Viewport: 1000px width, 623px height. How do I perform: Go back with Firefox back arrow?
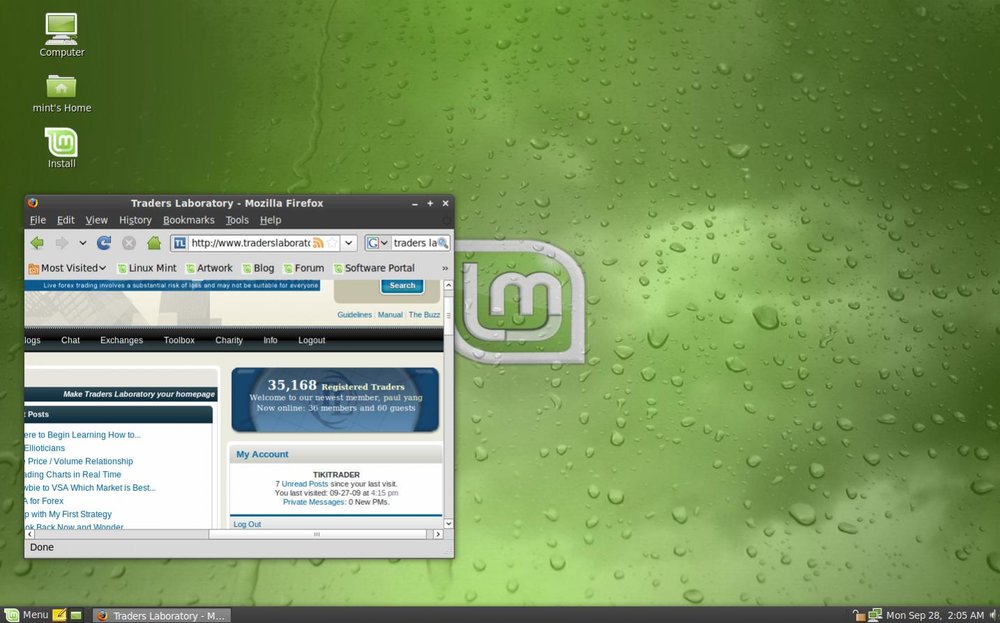tap(37, 243)
